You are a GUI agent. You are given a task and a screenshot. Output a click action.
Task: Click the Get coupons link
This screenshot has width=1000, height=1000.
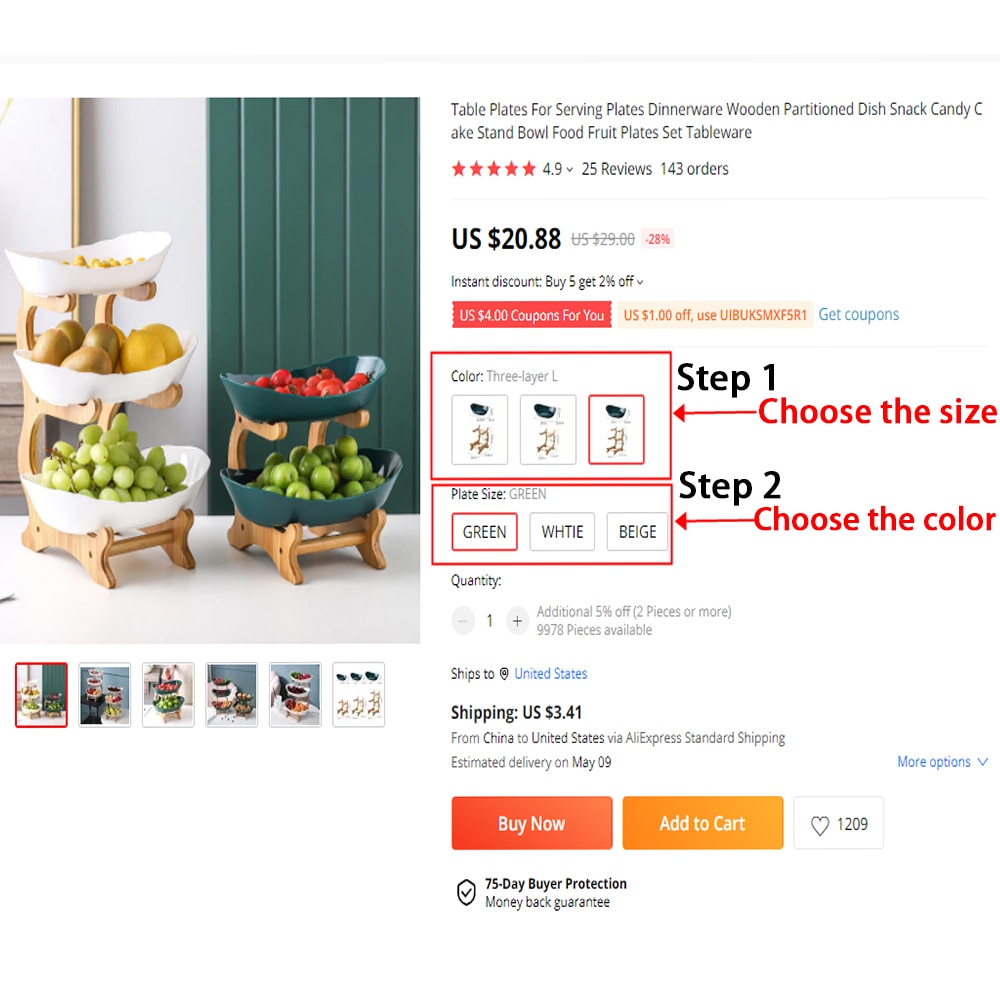tap(858, 314)
